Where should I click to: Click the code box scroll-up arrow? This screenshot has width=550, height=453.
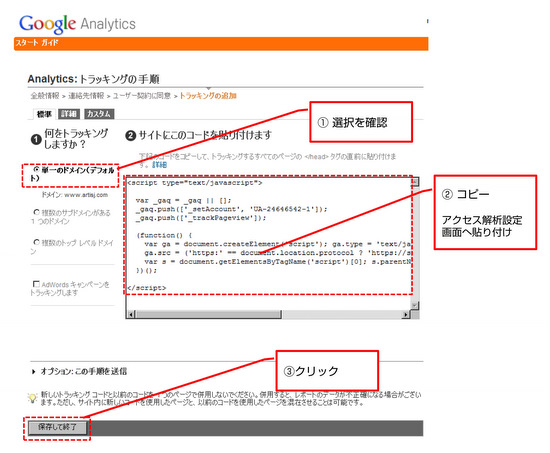coord(415,182)
